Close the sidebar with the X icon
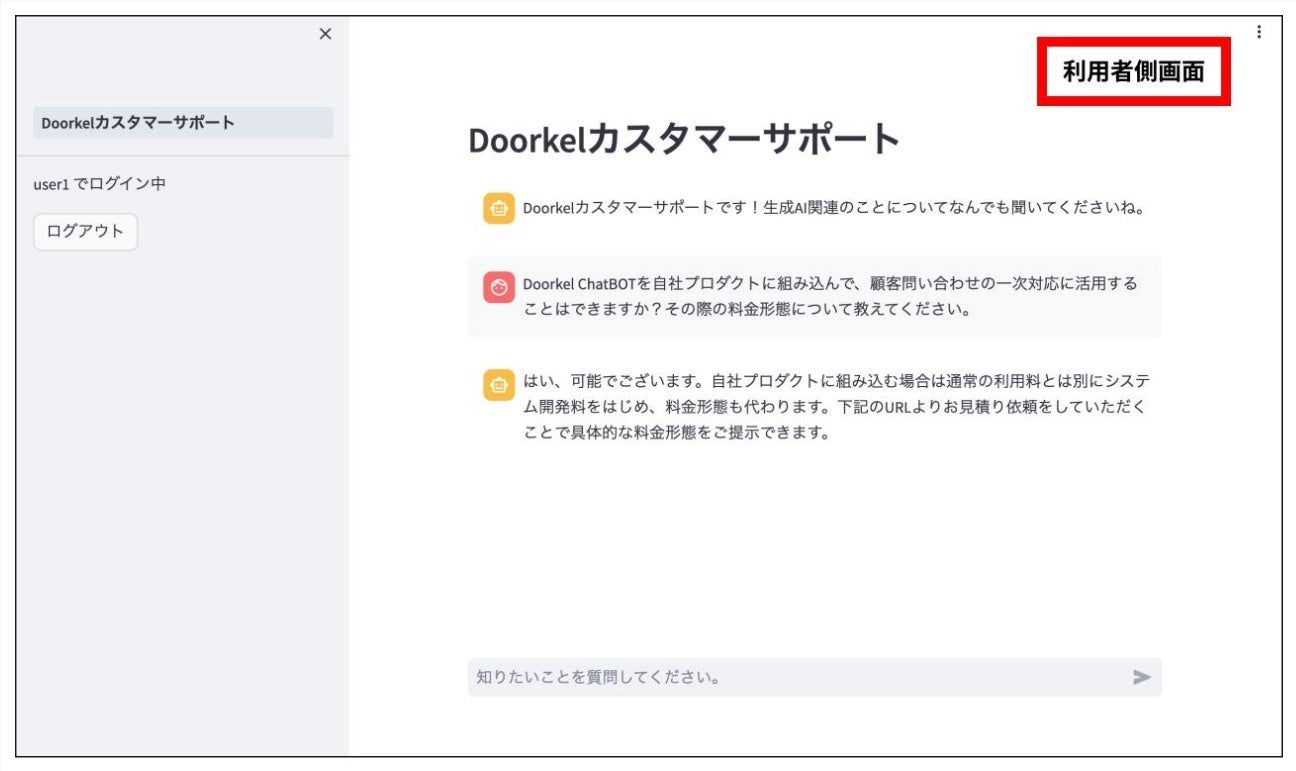 (x=325, y=34)
